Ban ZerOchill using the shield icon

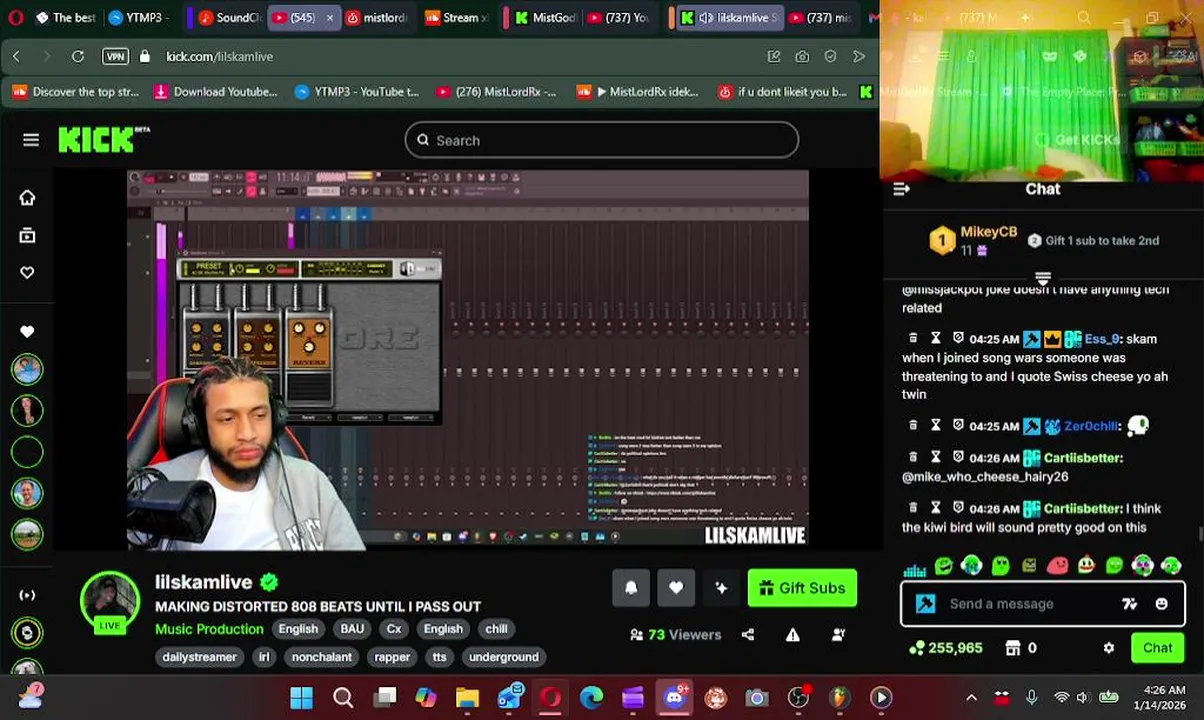(958, 426)
